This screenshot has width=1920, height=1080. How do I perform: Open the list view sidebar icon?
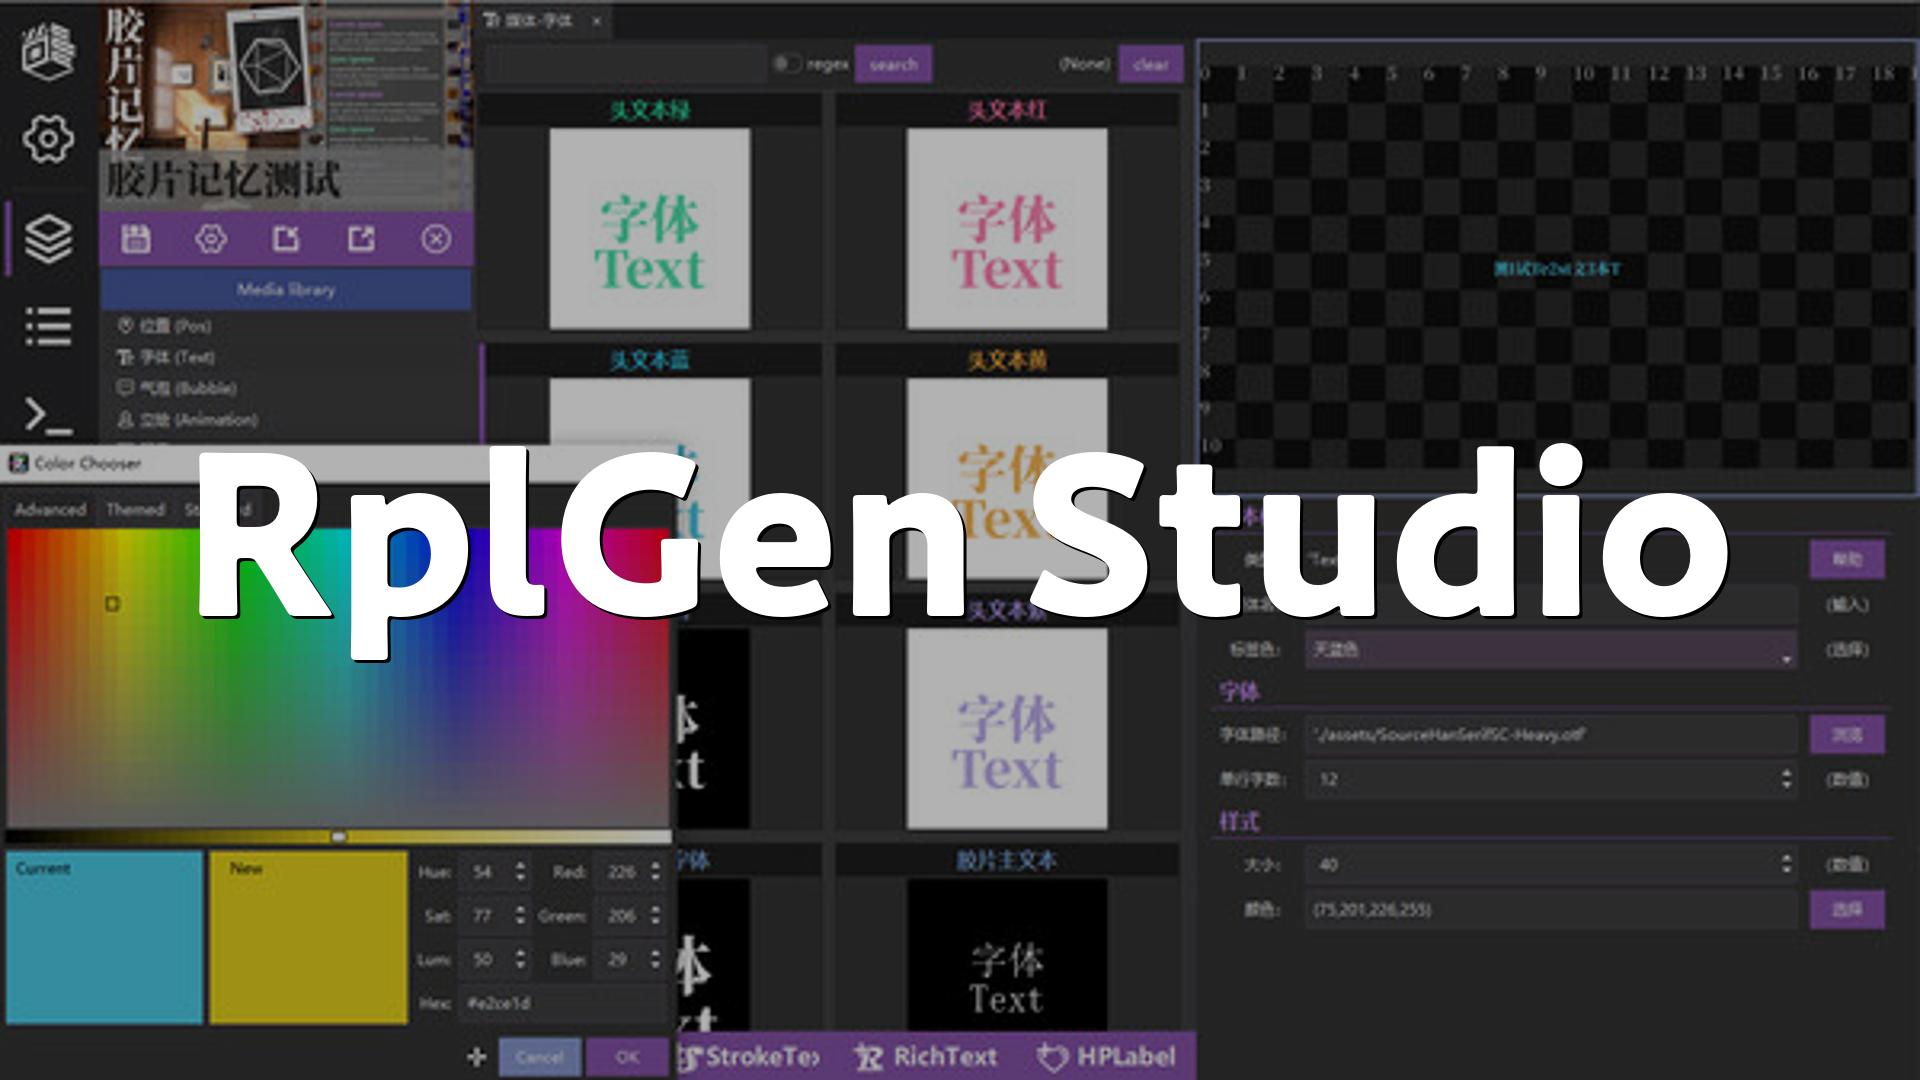[x=47, y=326]
